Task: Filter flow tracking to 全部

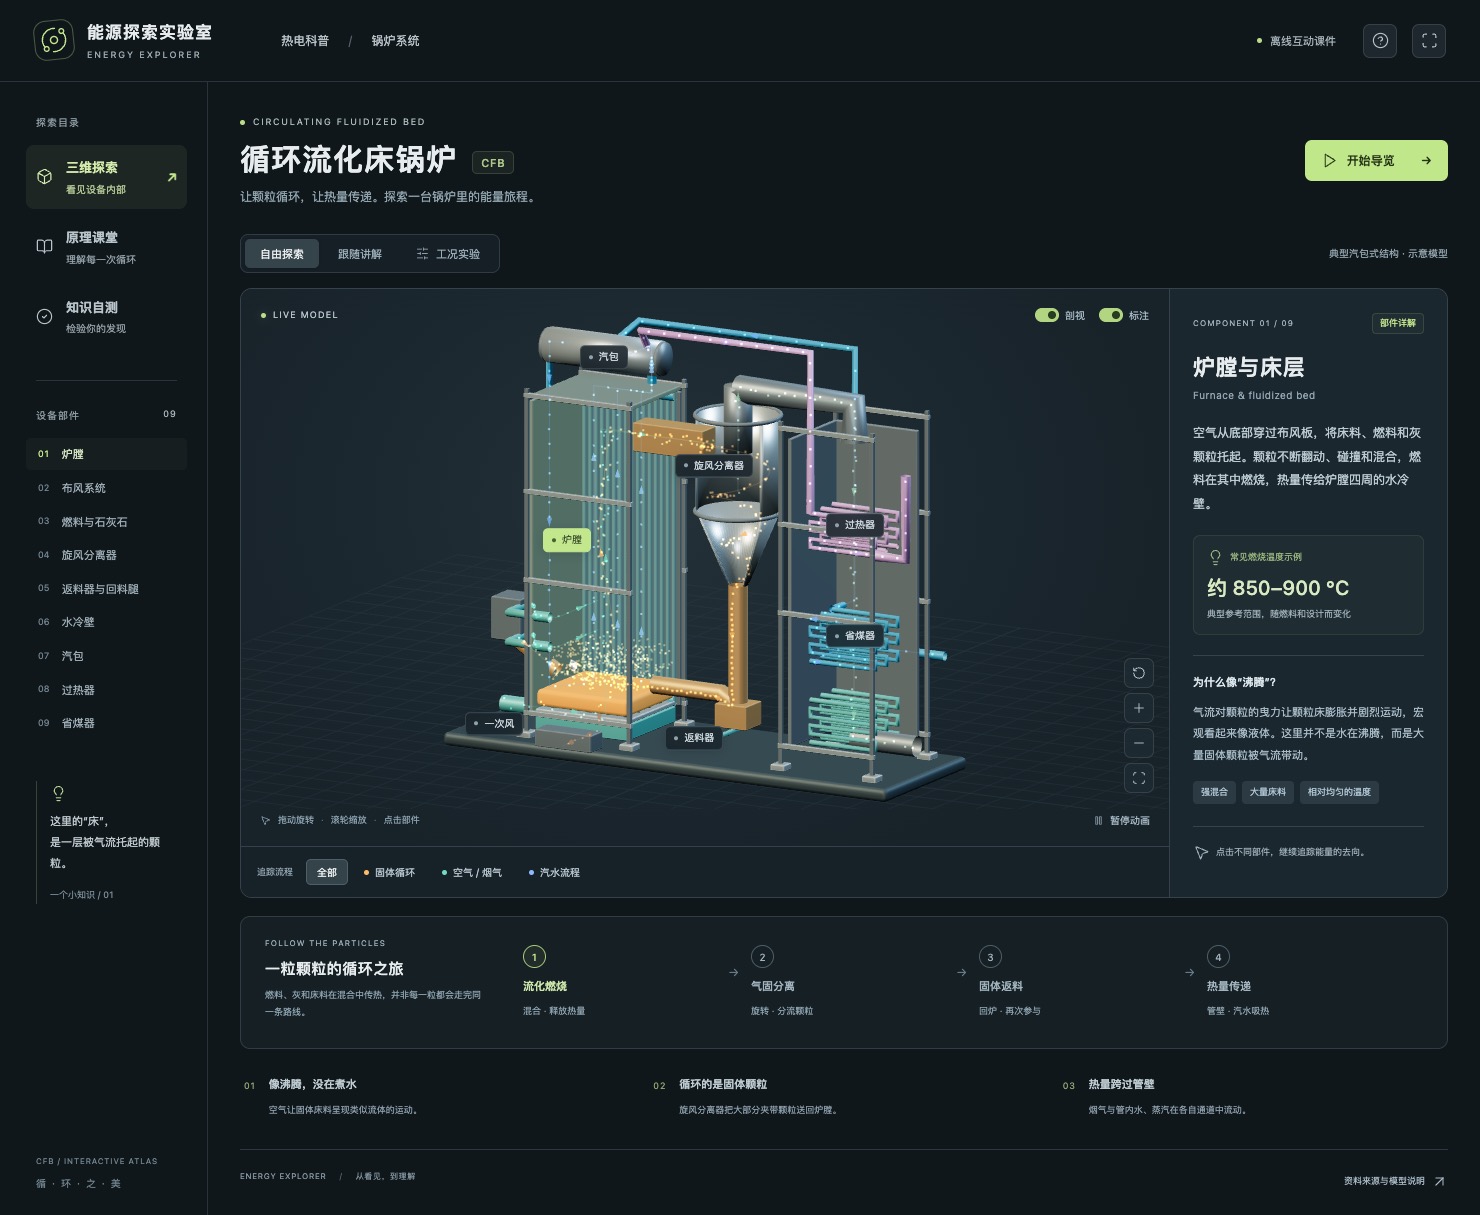Action: 327,873
